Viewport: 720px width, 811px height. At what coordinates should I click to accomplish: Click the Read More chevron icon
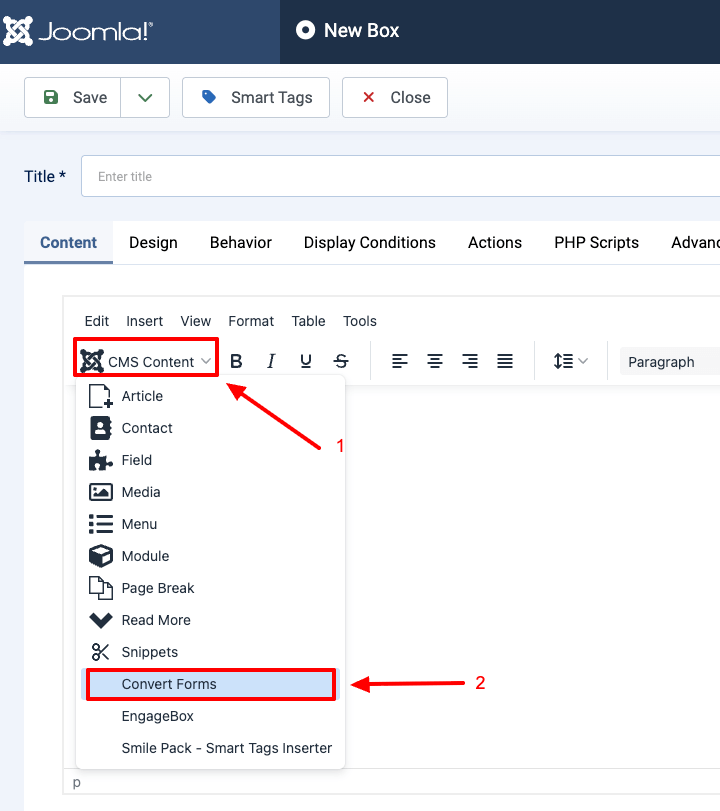100,620
